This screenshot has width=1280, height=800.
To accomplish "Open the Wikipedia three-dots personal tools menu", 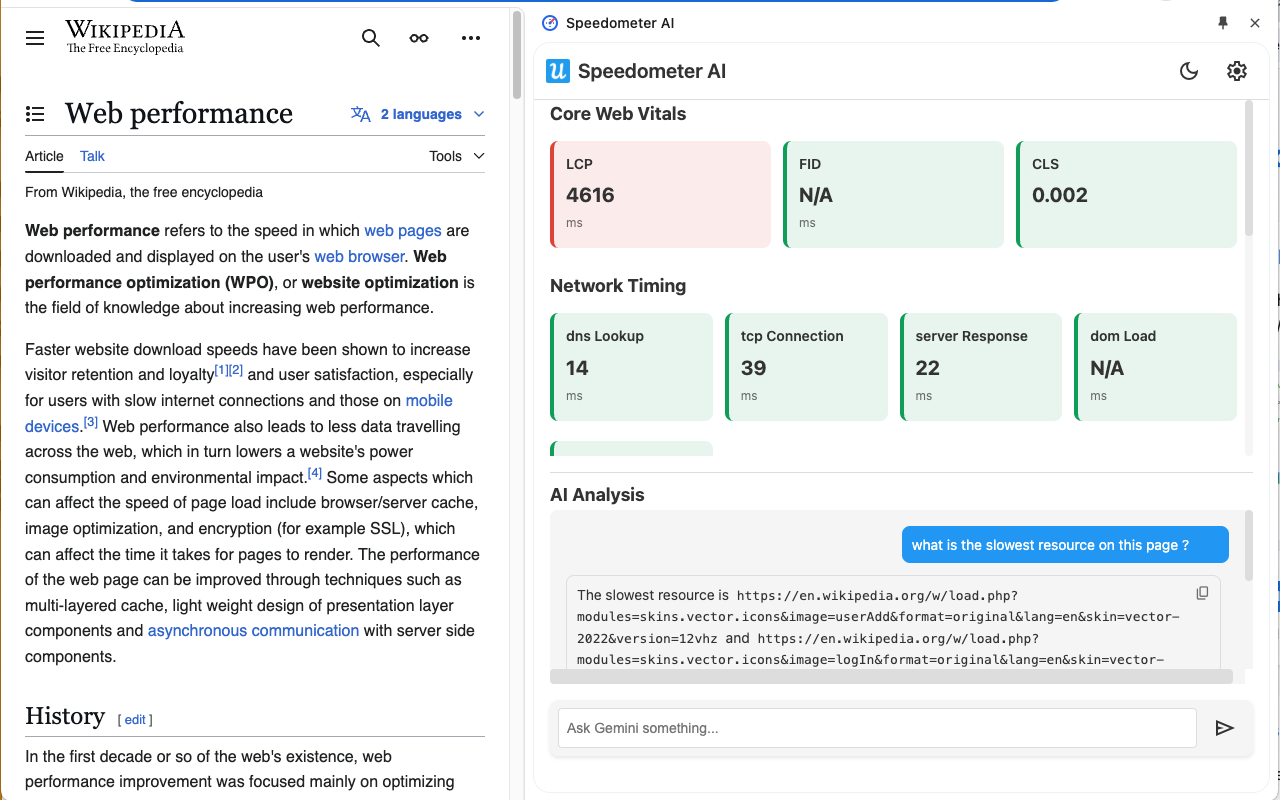I will point(471,38).
